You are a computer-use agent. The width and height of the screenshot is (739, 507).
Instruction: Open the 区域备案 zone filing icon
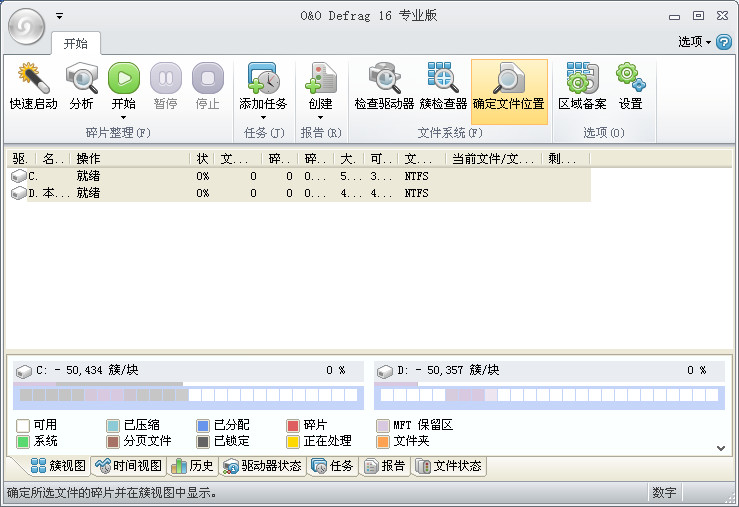582,87
